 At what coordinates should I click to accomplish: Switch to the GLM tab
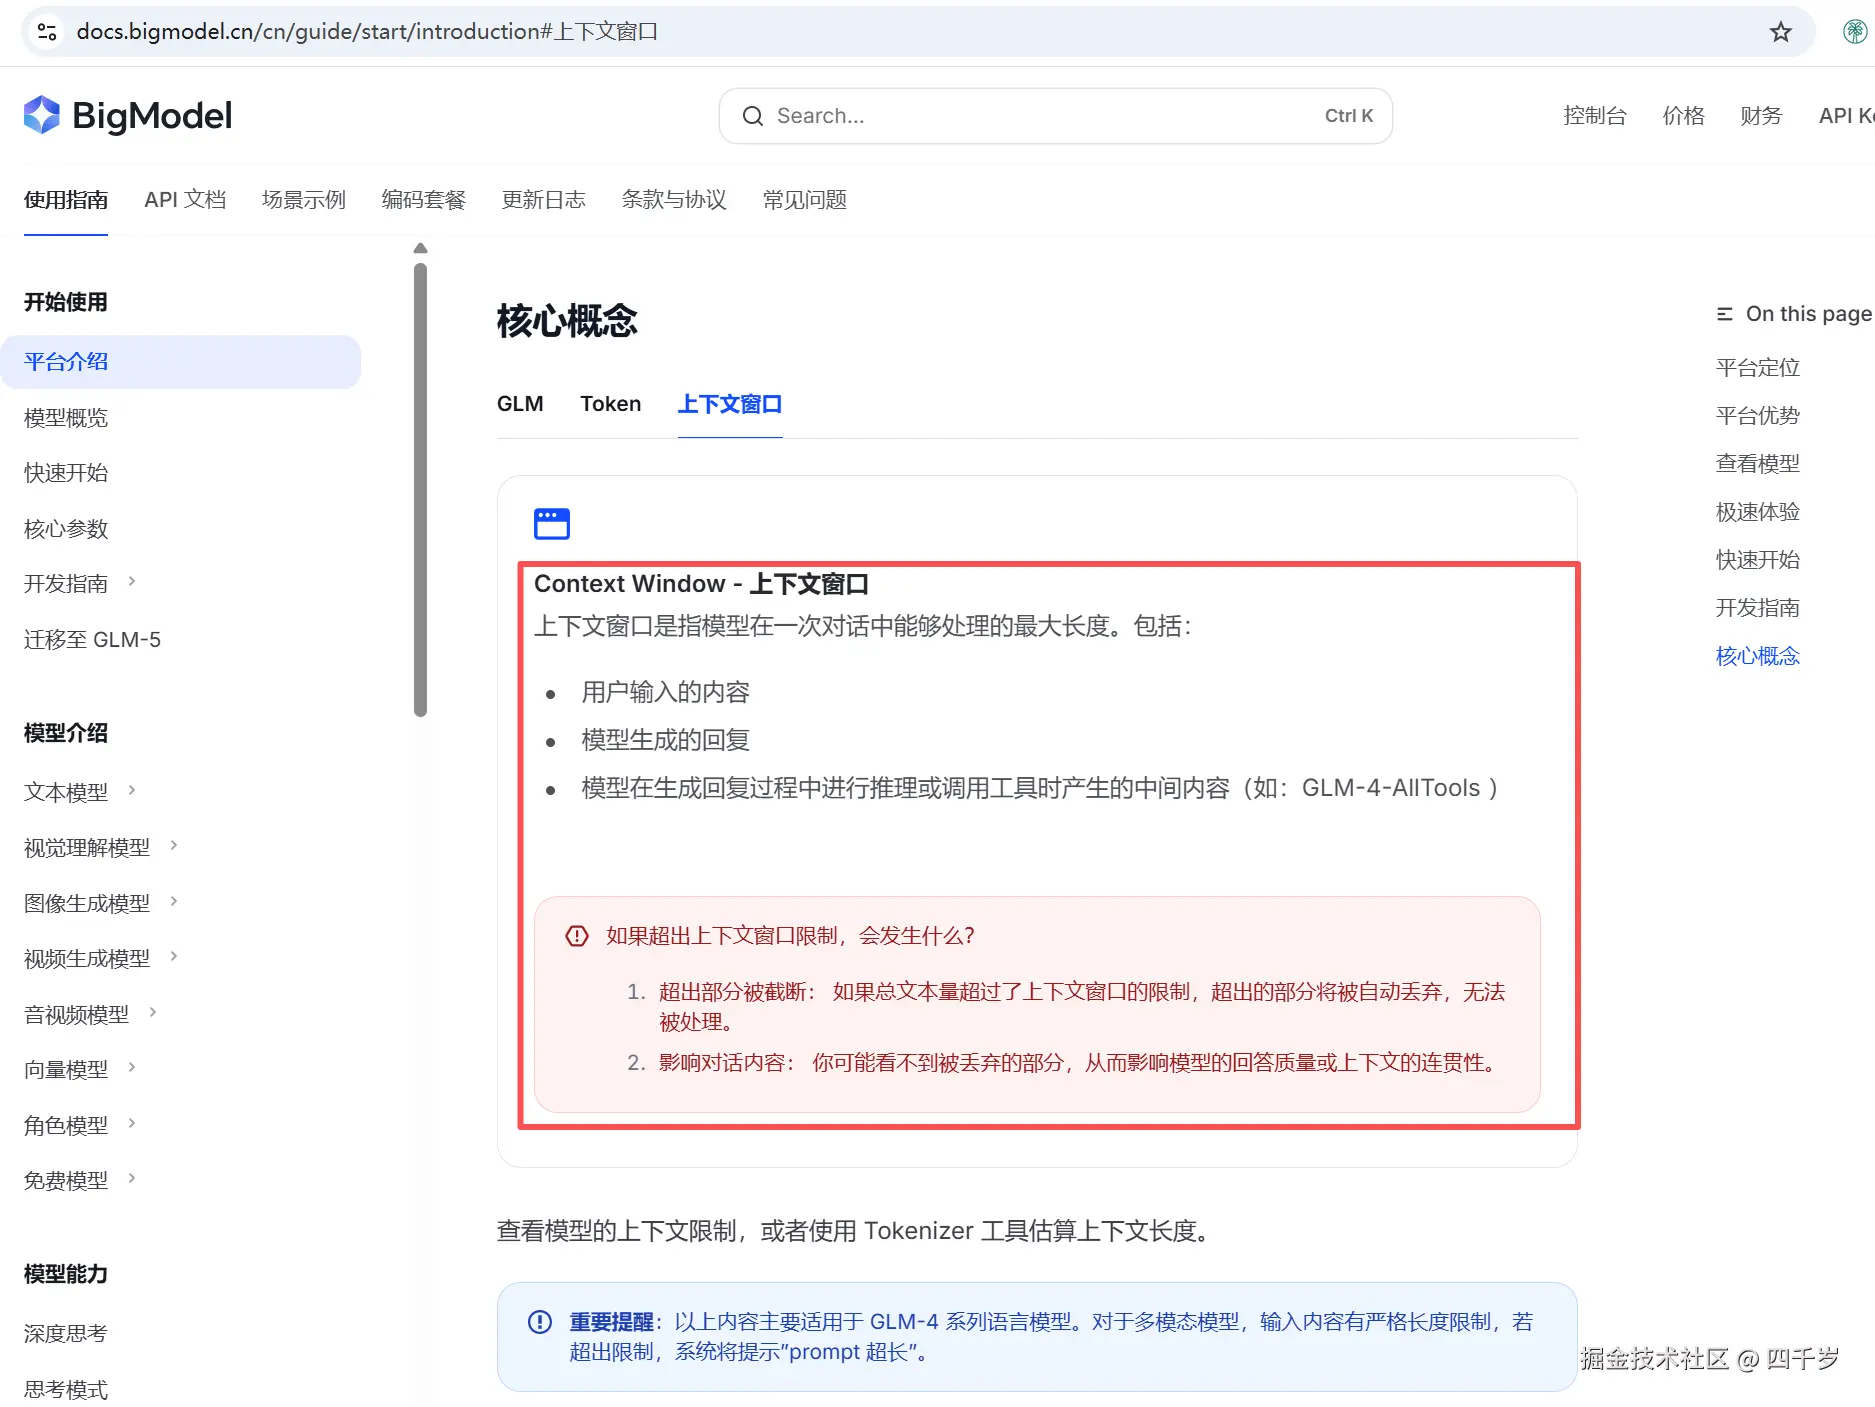click(x=520, y=404)
